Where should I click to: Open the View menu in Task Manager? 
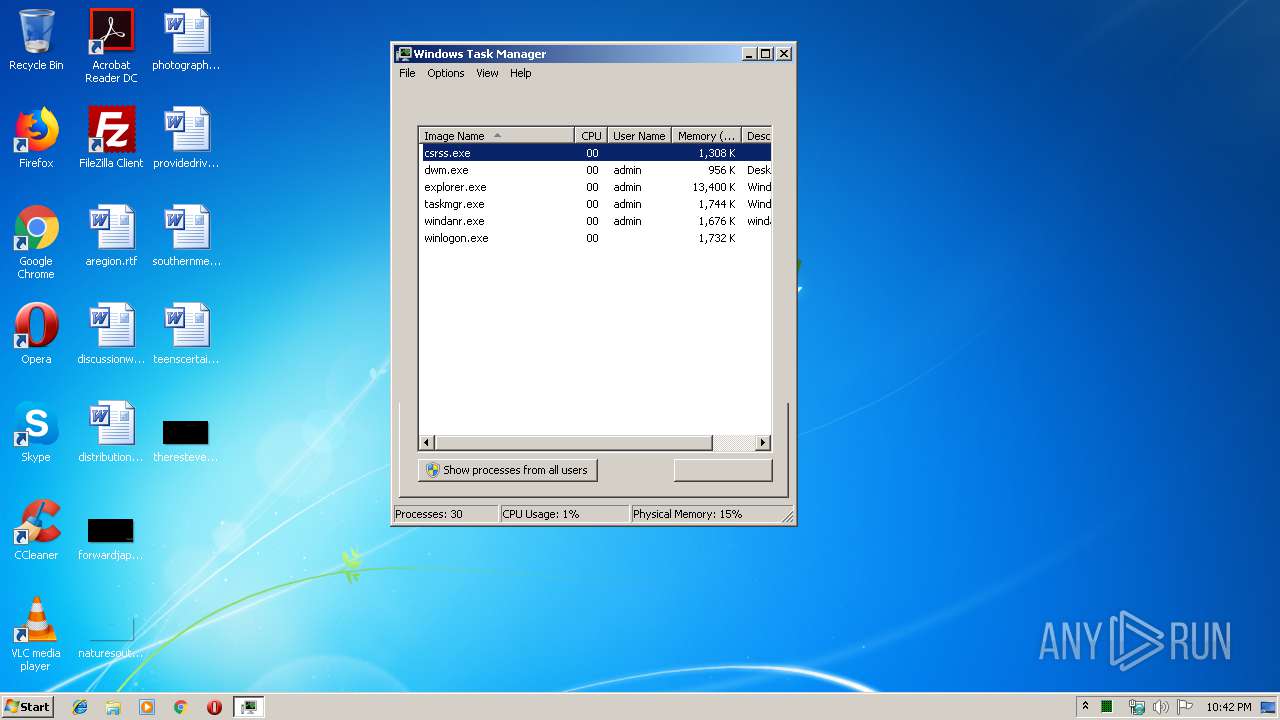click(x=487, y=73)
